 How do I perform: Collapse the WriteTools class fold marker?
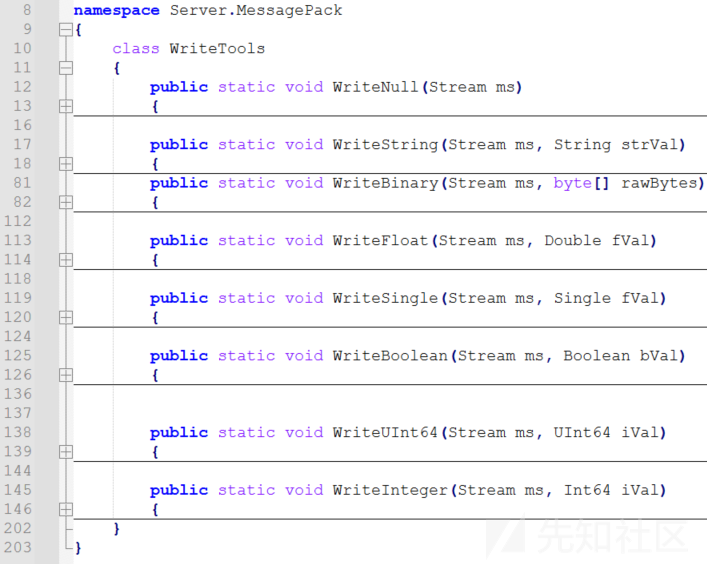[66, 68]
